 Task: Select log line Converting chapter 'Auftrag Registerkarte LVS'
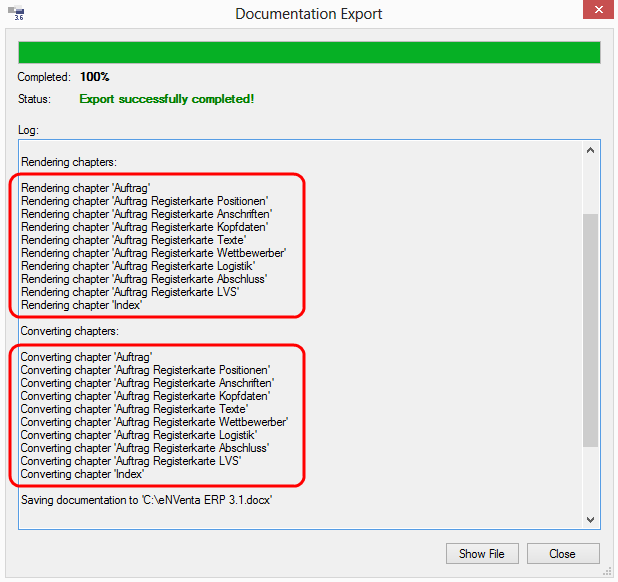click(x=131, y=461)
